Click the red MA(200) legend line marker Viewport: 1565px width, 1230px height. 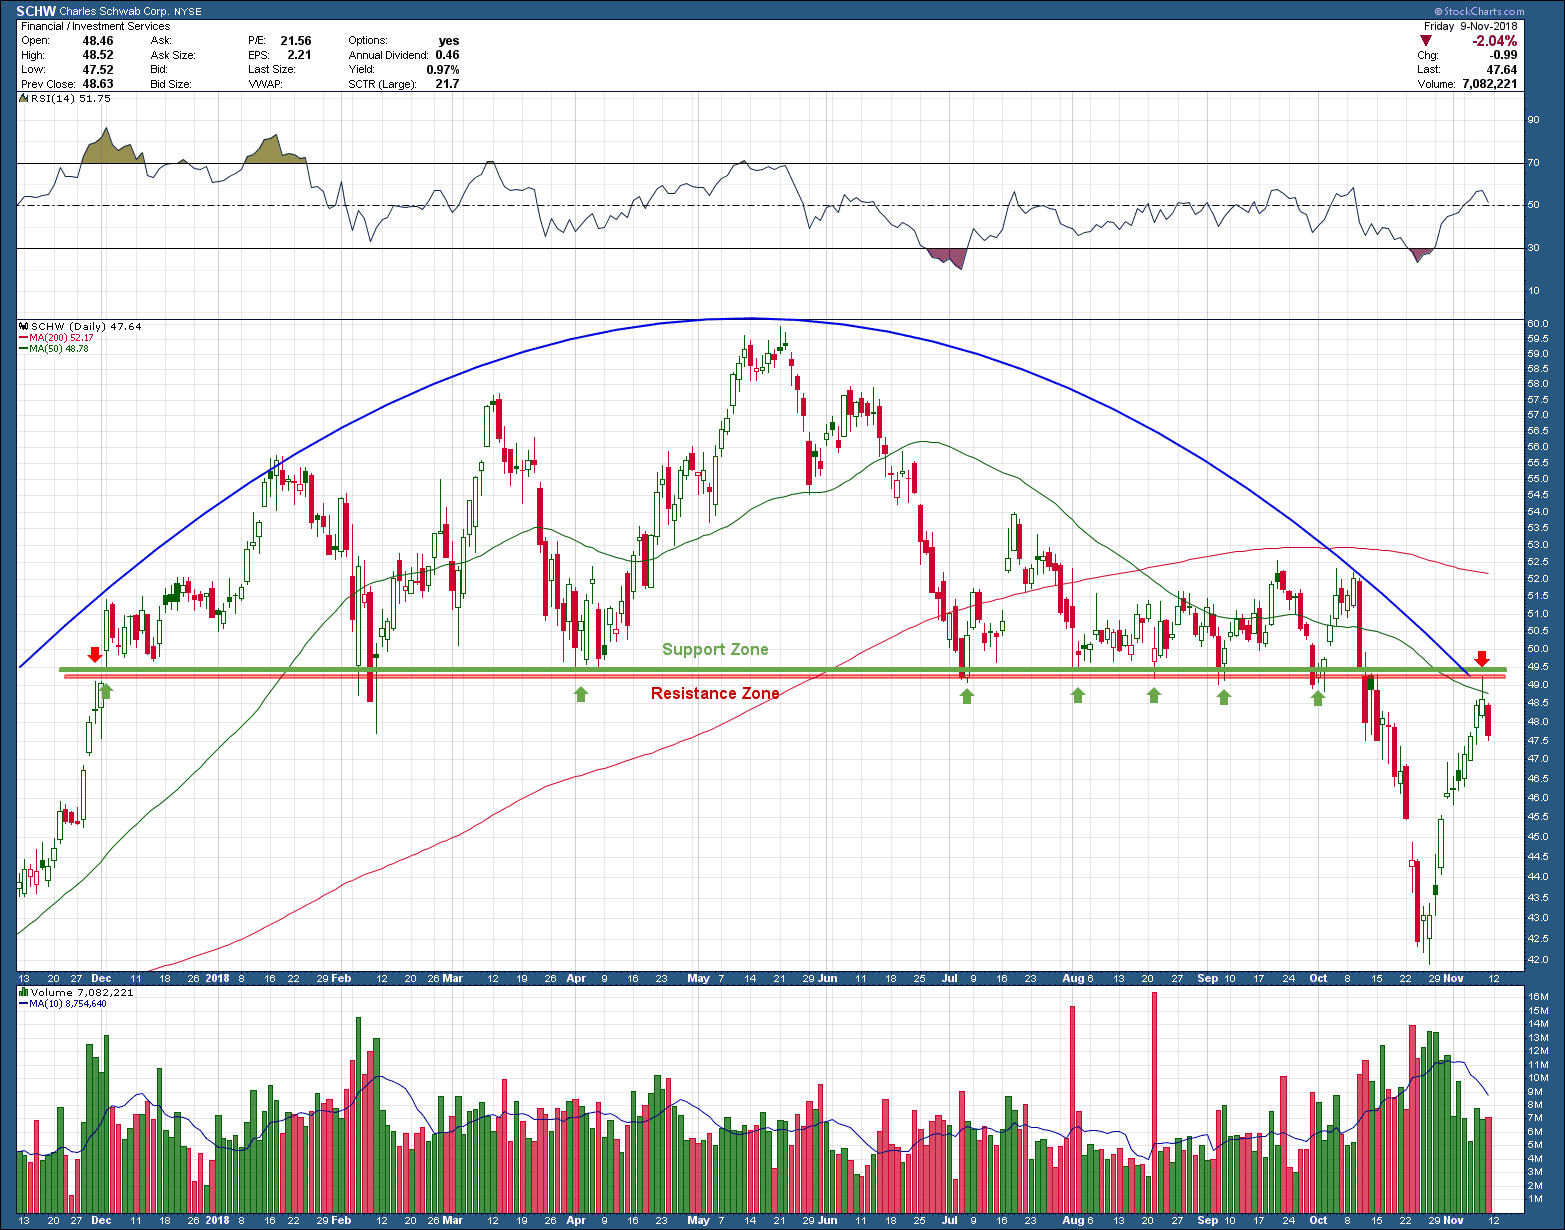click(x=24, y=338)
